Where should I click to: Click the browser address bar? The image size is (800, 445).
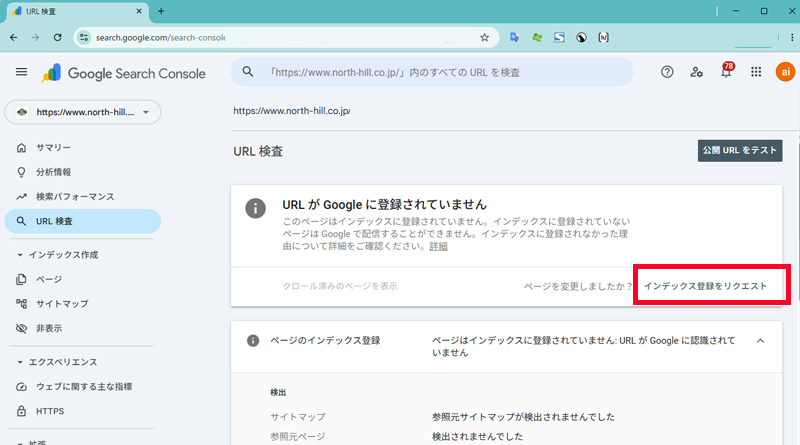[x=286, y=37]
